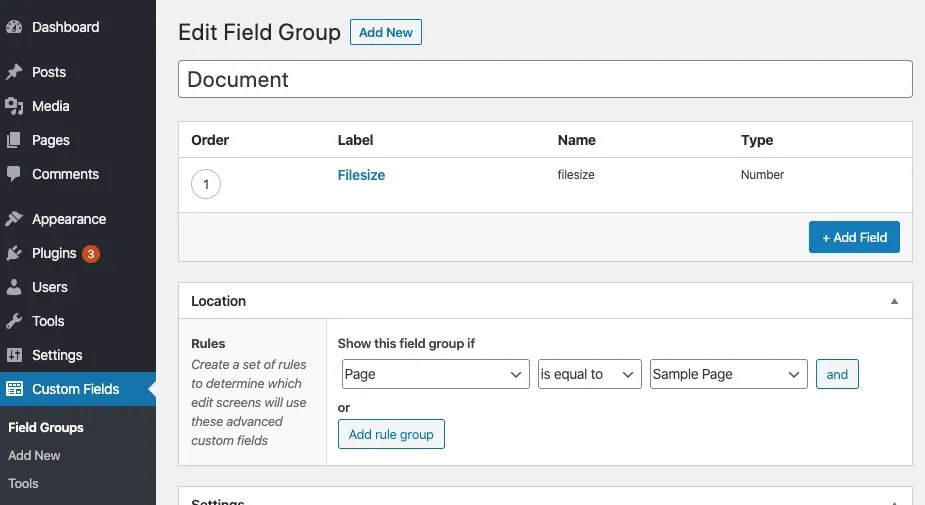Click the Users person icon

click(x=14, y=287)
